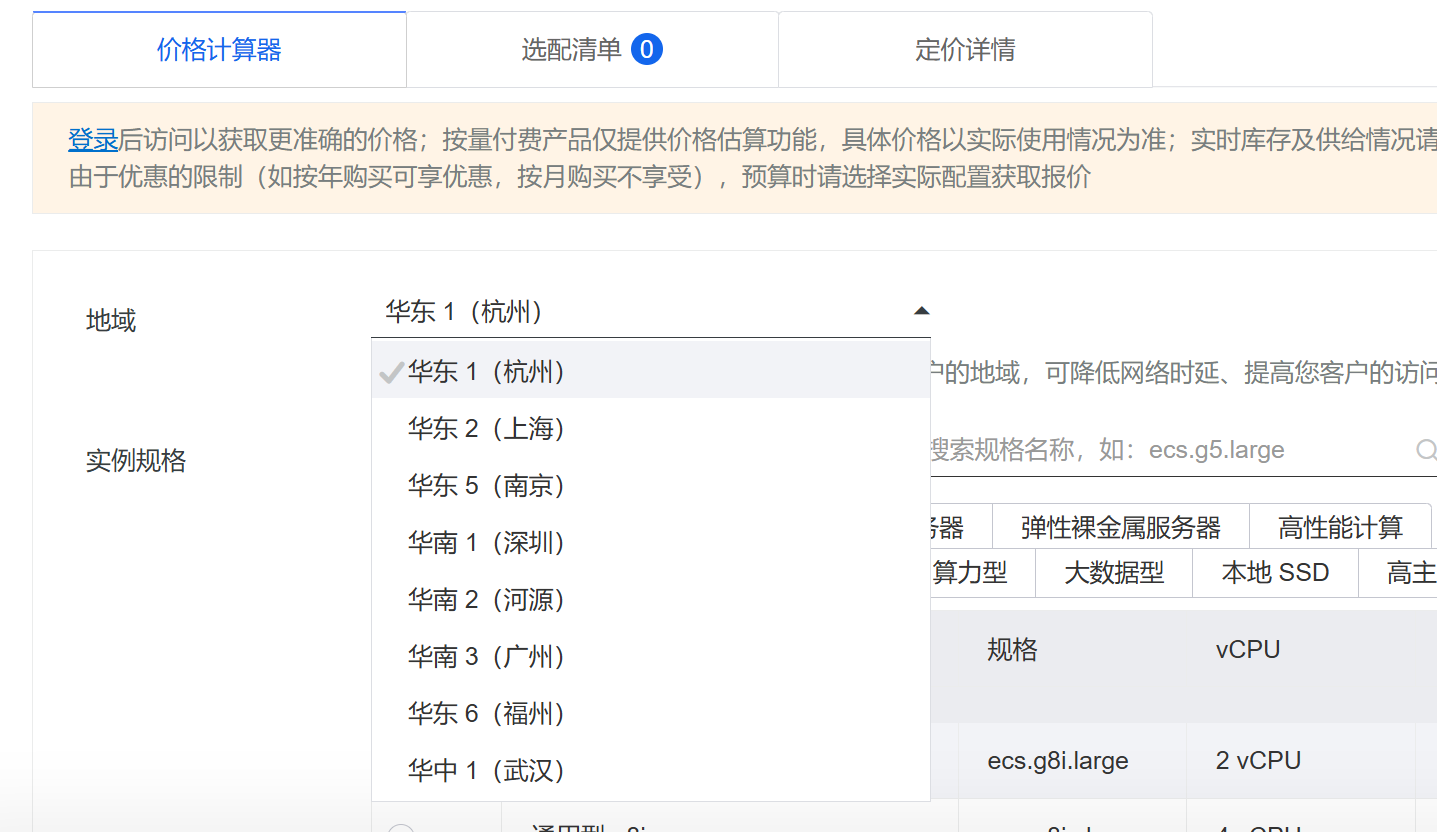Image resolution: width=1437 pixels, height=840 pixels.
Task: Open the 定价详情 tab
Action: coord(965,49)
